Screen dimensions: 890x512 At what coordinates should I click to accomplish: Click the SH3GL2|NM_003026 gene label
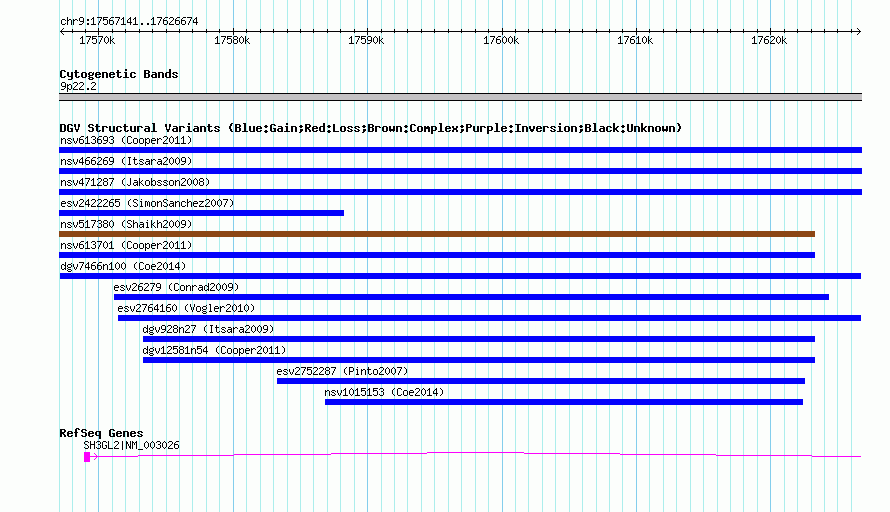tap(131, 446)
